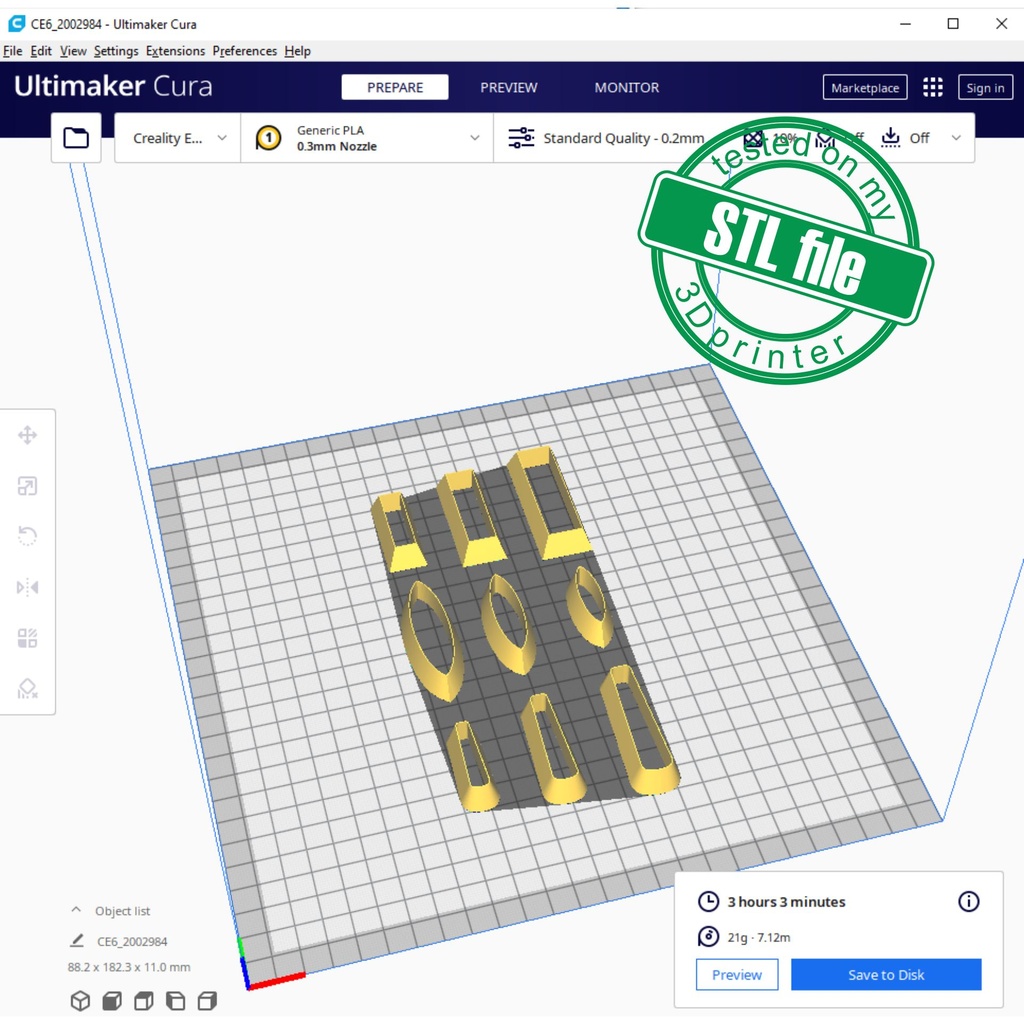The image size is (1024, 1024).
Task: Open the Extensions menu
Action: tap(175, 51)
